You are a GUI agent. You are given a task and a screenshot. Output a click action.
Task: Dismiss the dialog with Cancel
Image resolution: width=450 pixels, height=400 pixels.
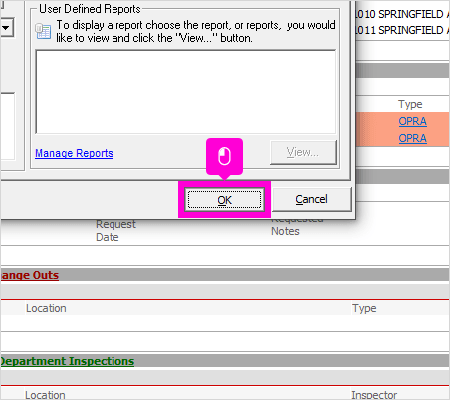click(311, 199)
